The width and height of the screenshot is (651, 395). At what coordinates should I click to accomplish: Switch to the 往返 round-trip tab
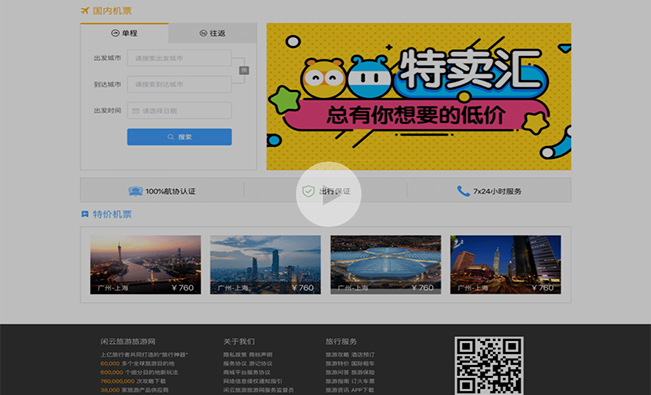point(213,33)
